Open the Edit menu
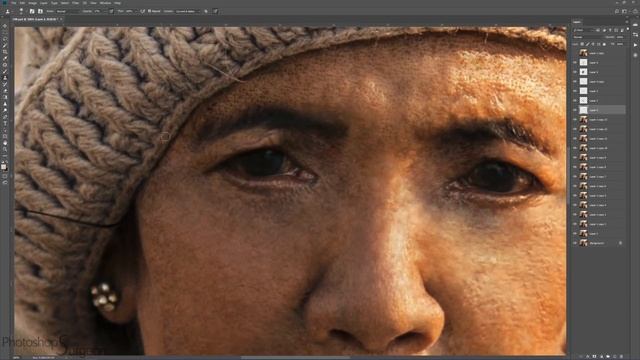The height and width of the screenshot is (360, 640). [x=23, y=3]
